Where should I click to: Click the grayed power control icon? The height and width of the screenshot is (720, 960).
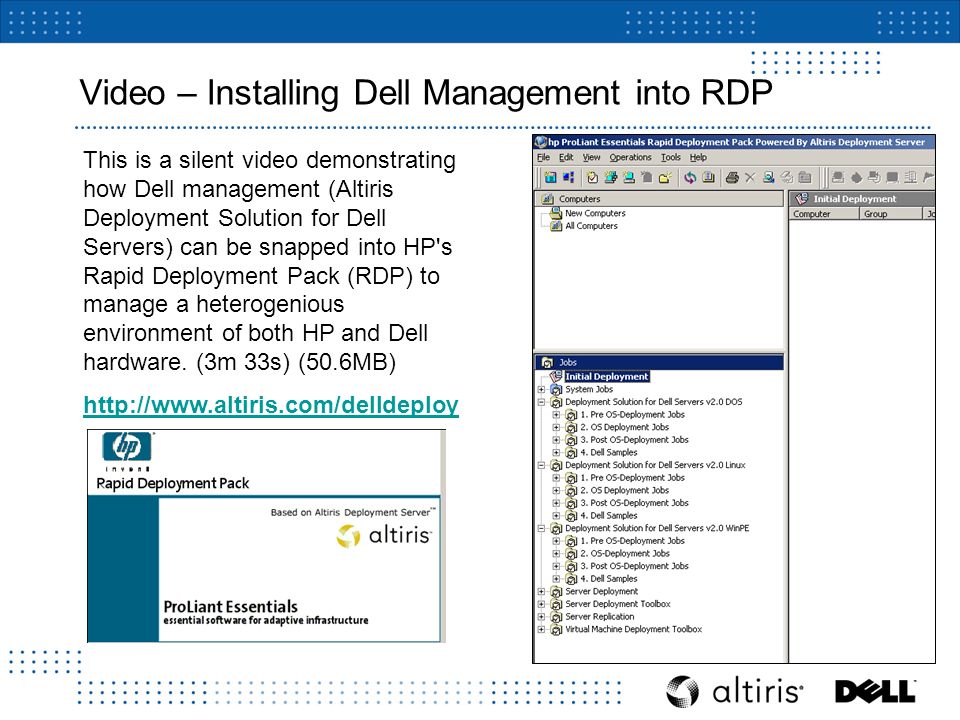point(857,178)
